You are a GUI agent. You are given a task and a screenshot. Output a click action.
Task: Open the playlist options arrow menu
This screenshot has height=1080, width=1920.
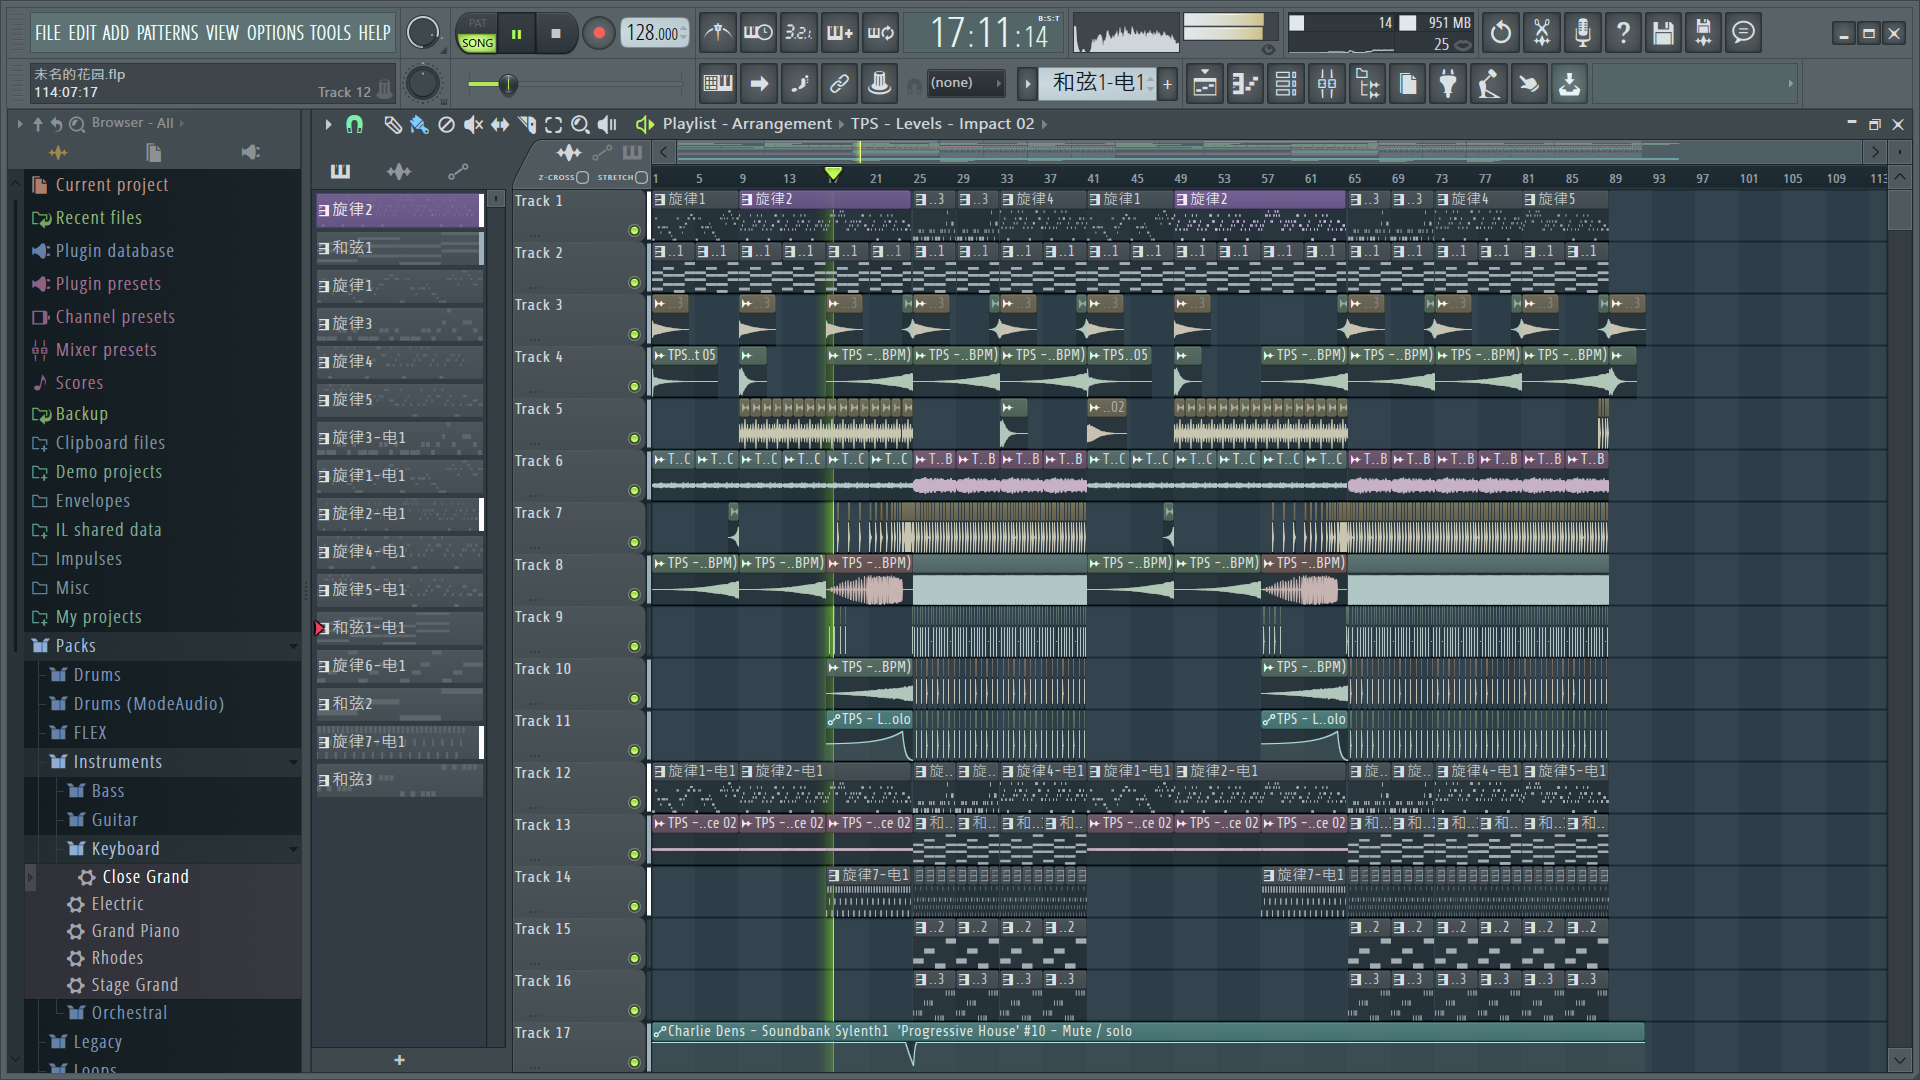(328, 124)
